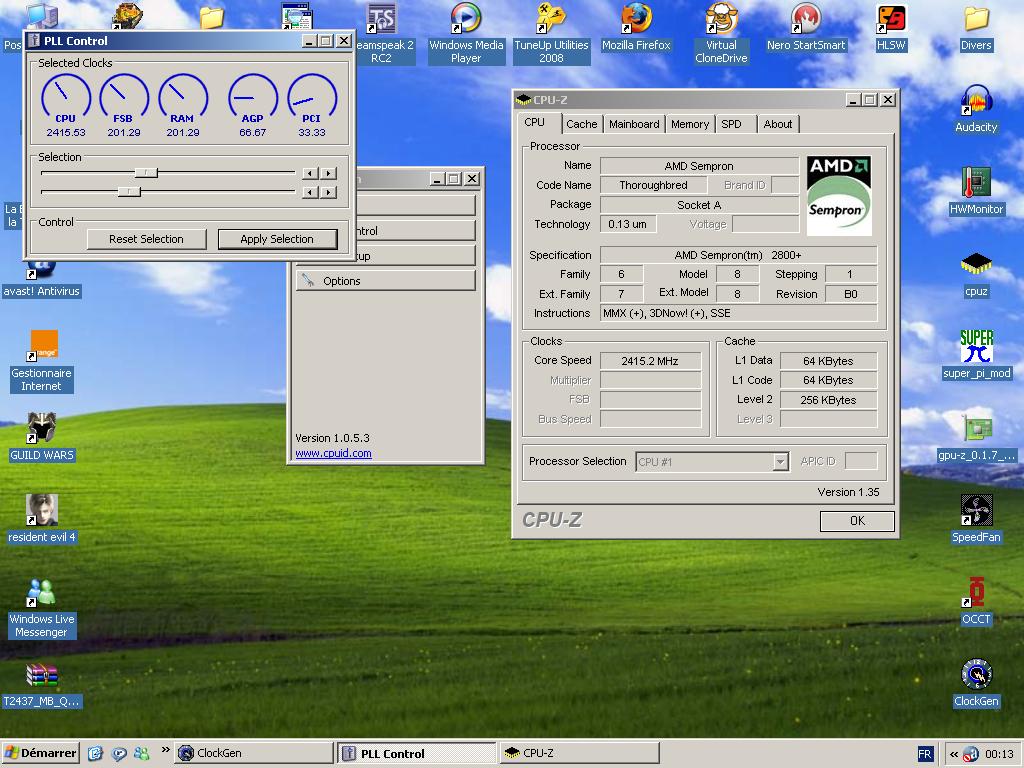Screen dimensions: 1024x768
Task: Step top Selection slider left arrow
Action: 310,173
